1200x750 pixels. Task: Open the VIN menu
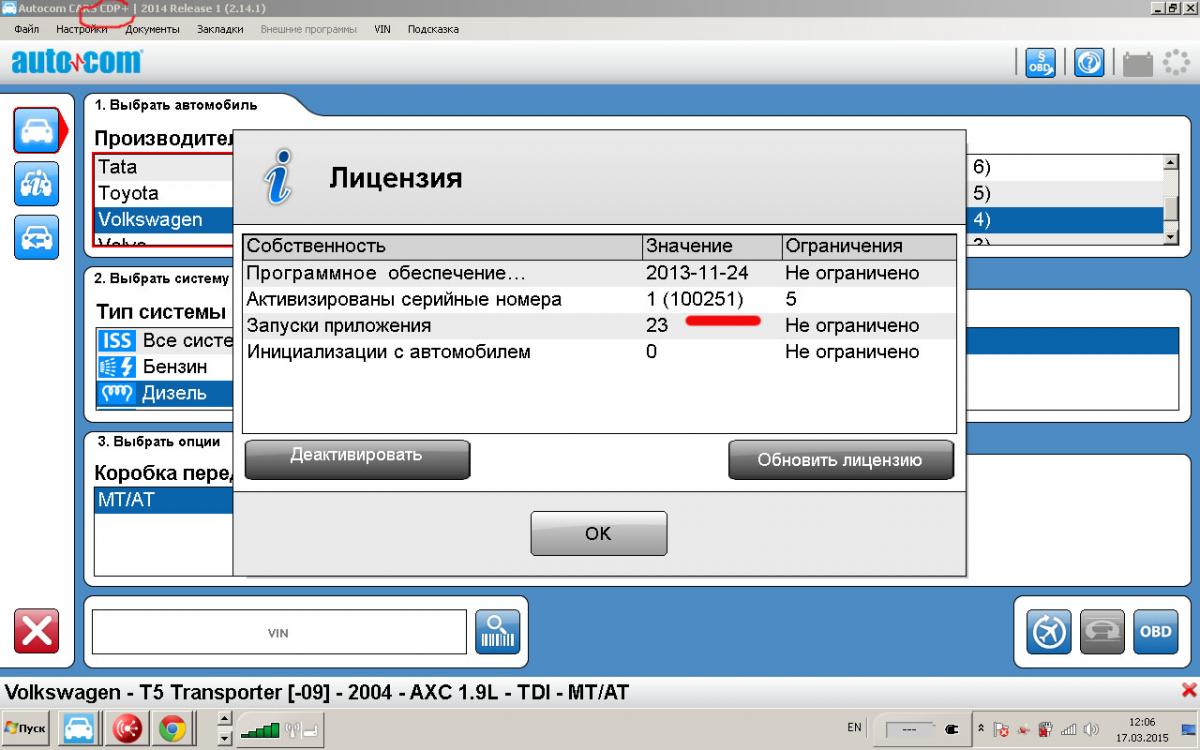[382, 29]
